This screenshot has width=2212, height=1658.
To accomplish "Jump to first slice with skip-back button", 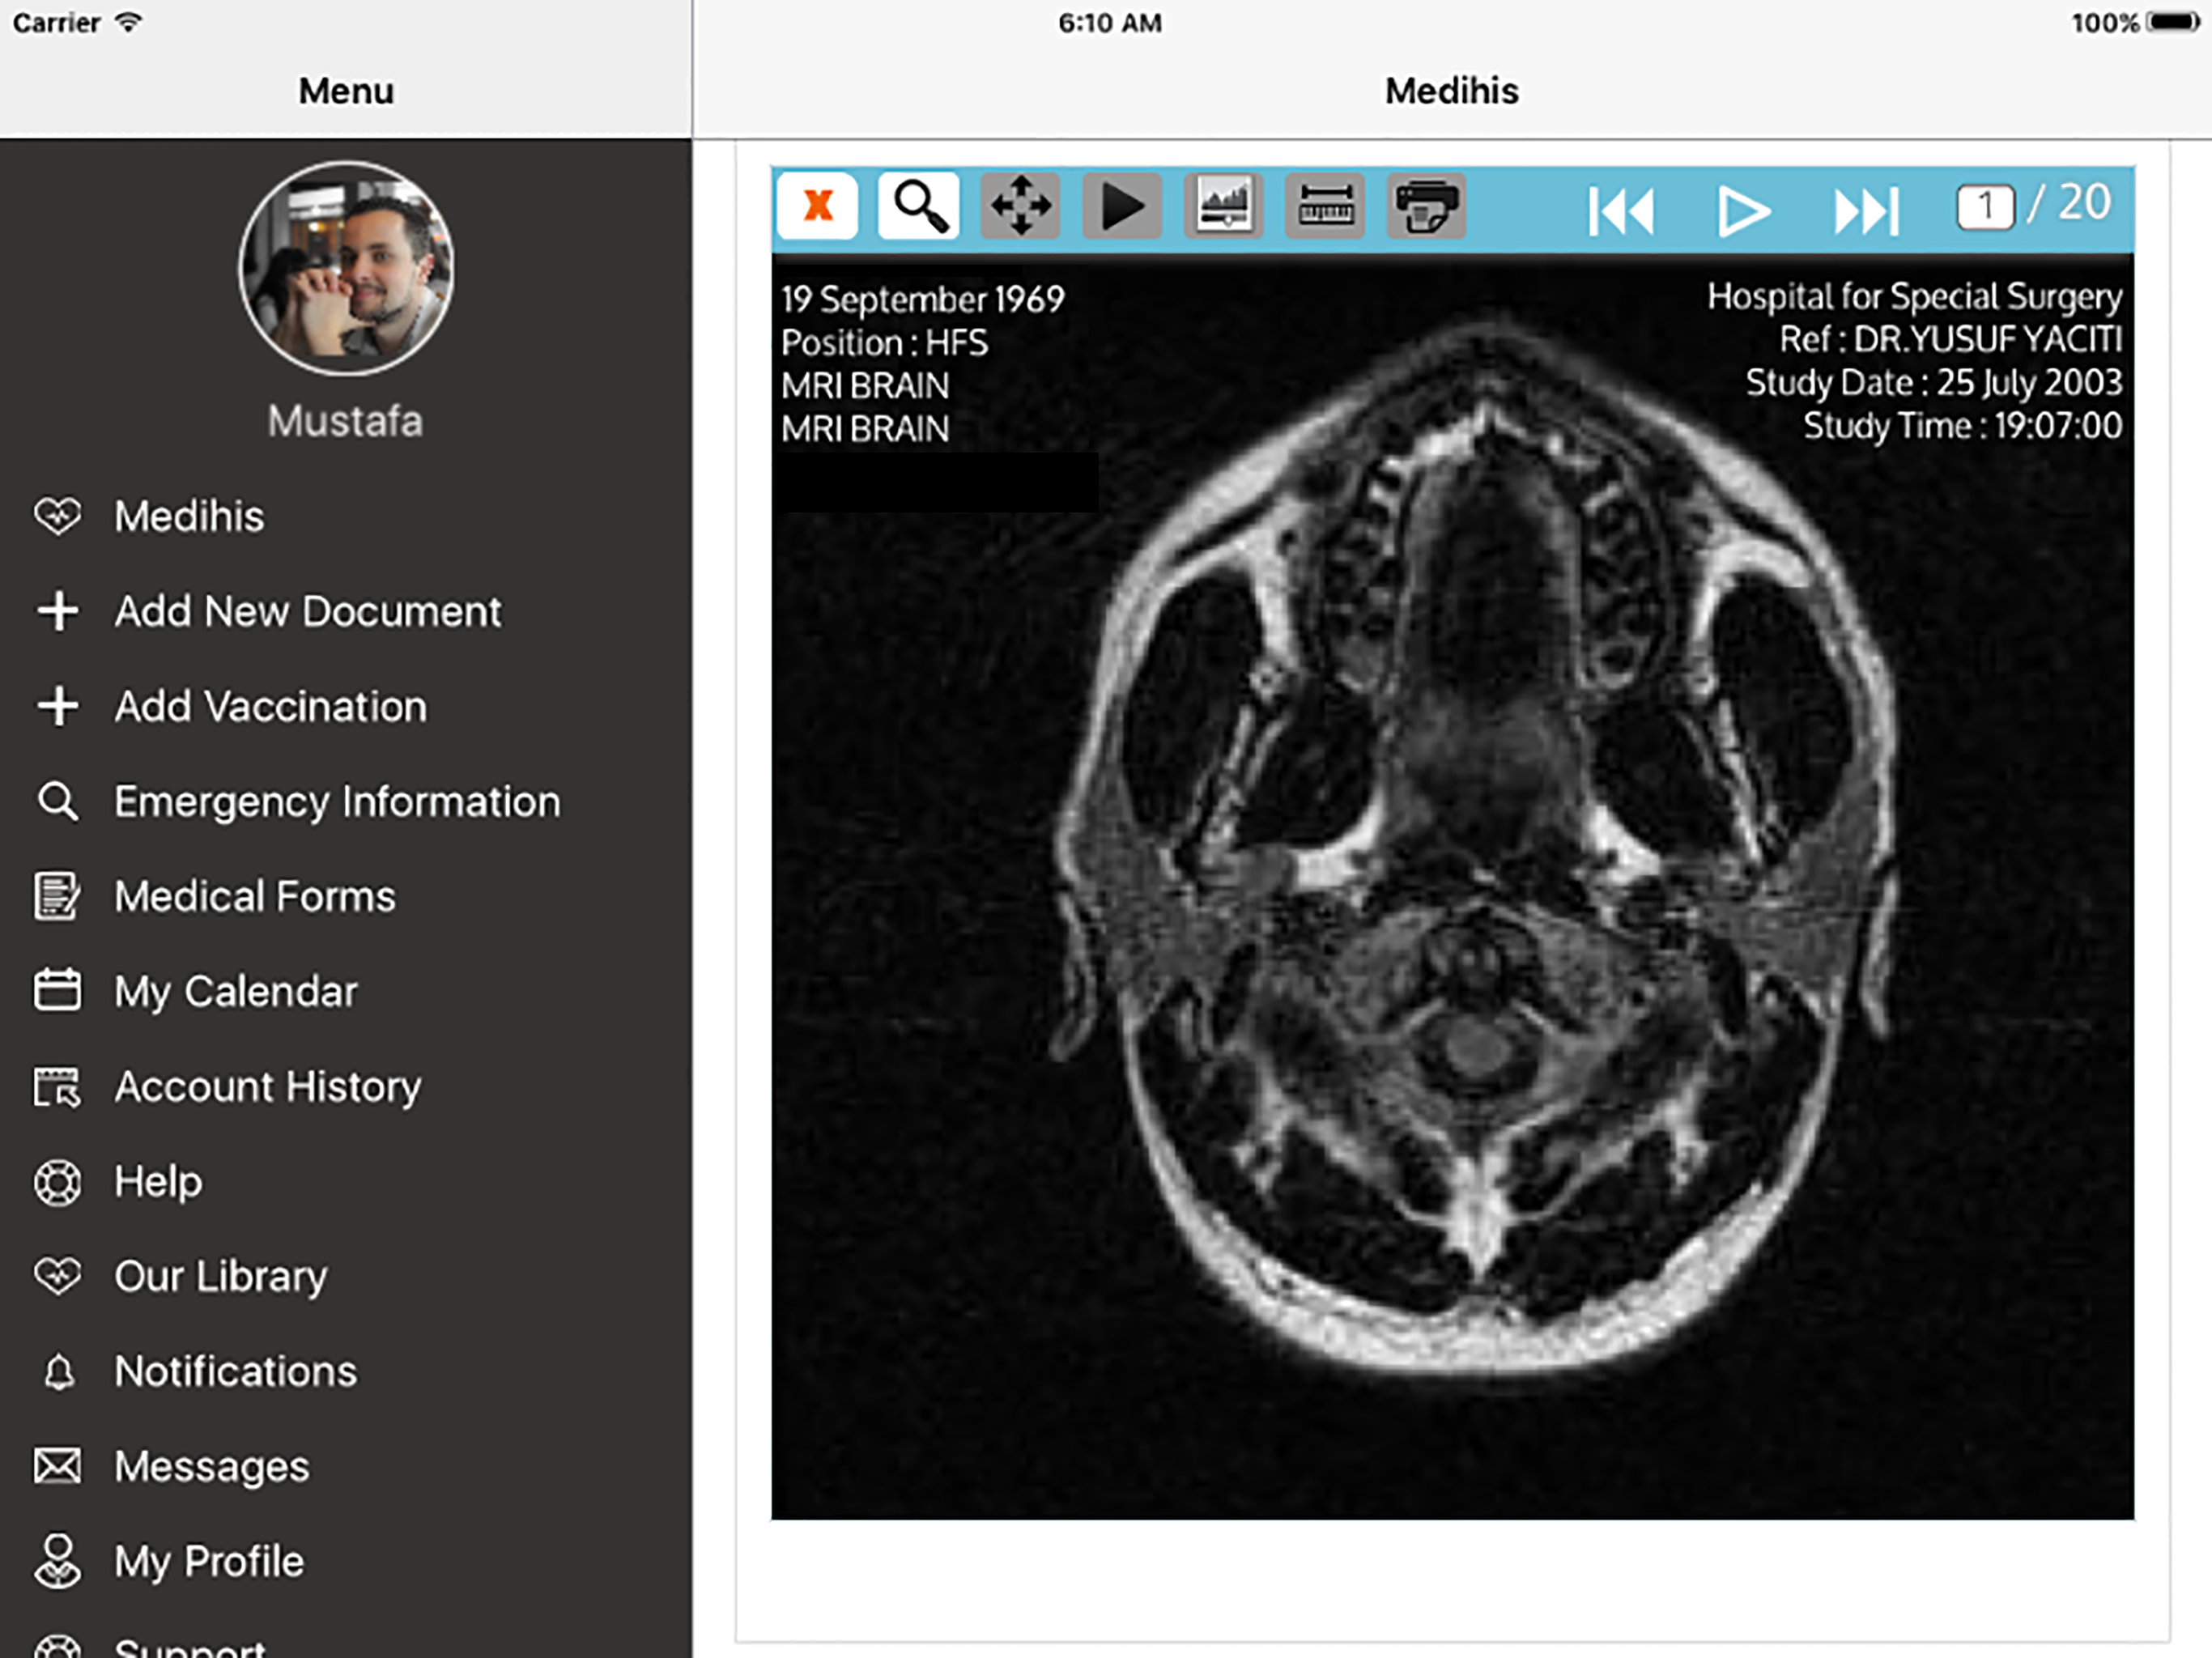I will pos(1621,211).
